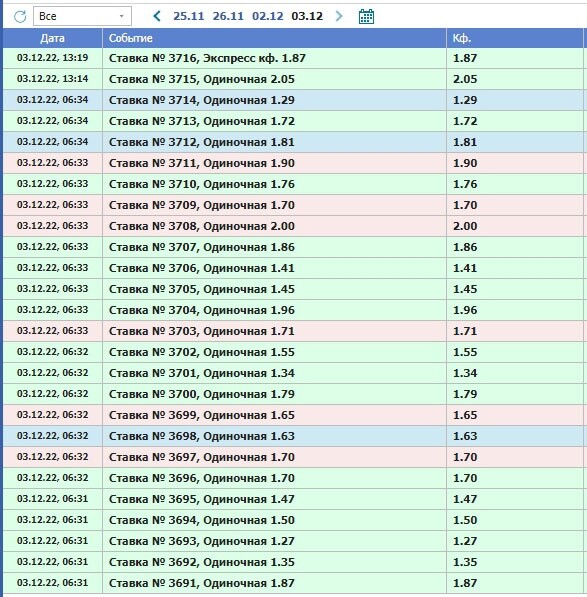587x597 pixels.
Task: Select row Ставка № 3708 Одиночная 2.00
Action: tap(293, 226)
